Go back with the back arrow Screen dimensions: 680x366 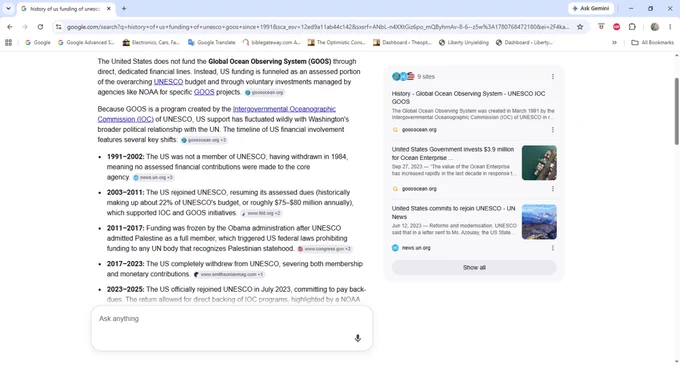pyautogui.click(x=10, y=27)
